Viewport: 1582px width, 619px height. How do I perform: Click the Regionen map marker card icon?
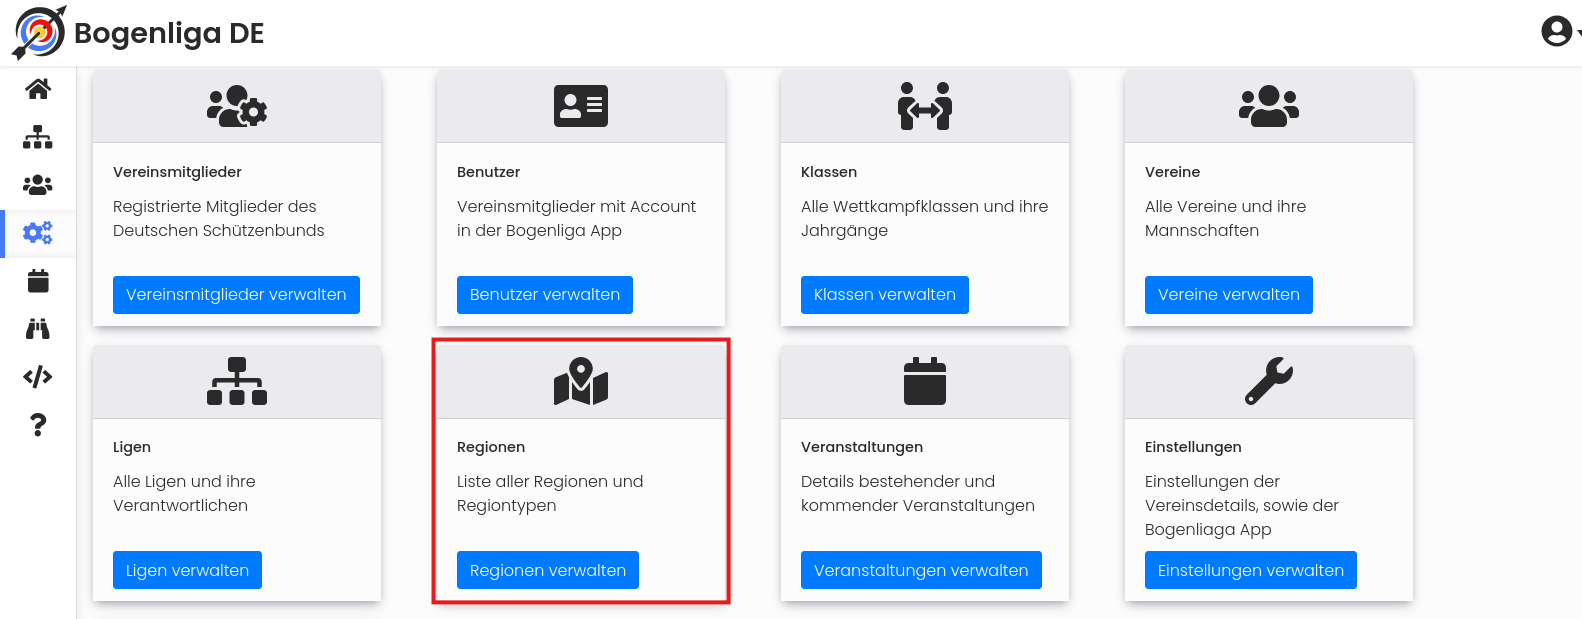tap(581, 381)
